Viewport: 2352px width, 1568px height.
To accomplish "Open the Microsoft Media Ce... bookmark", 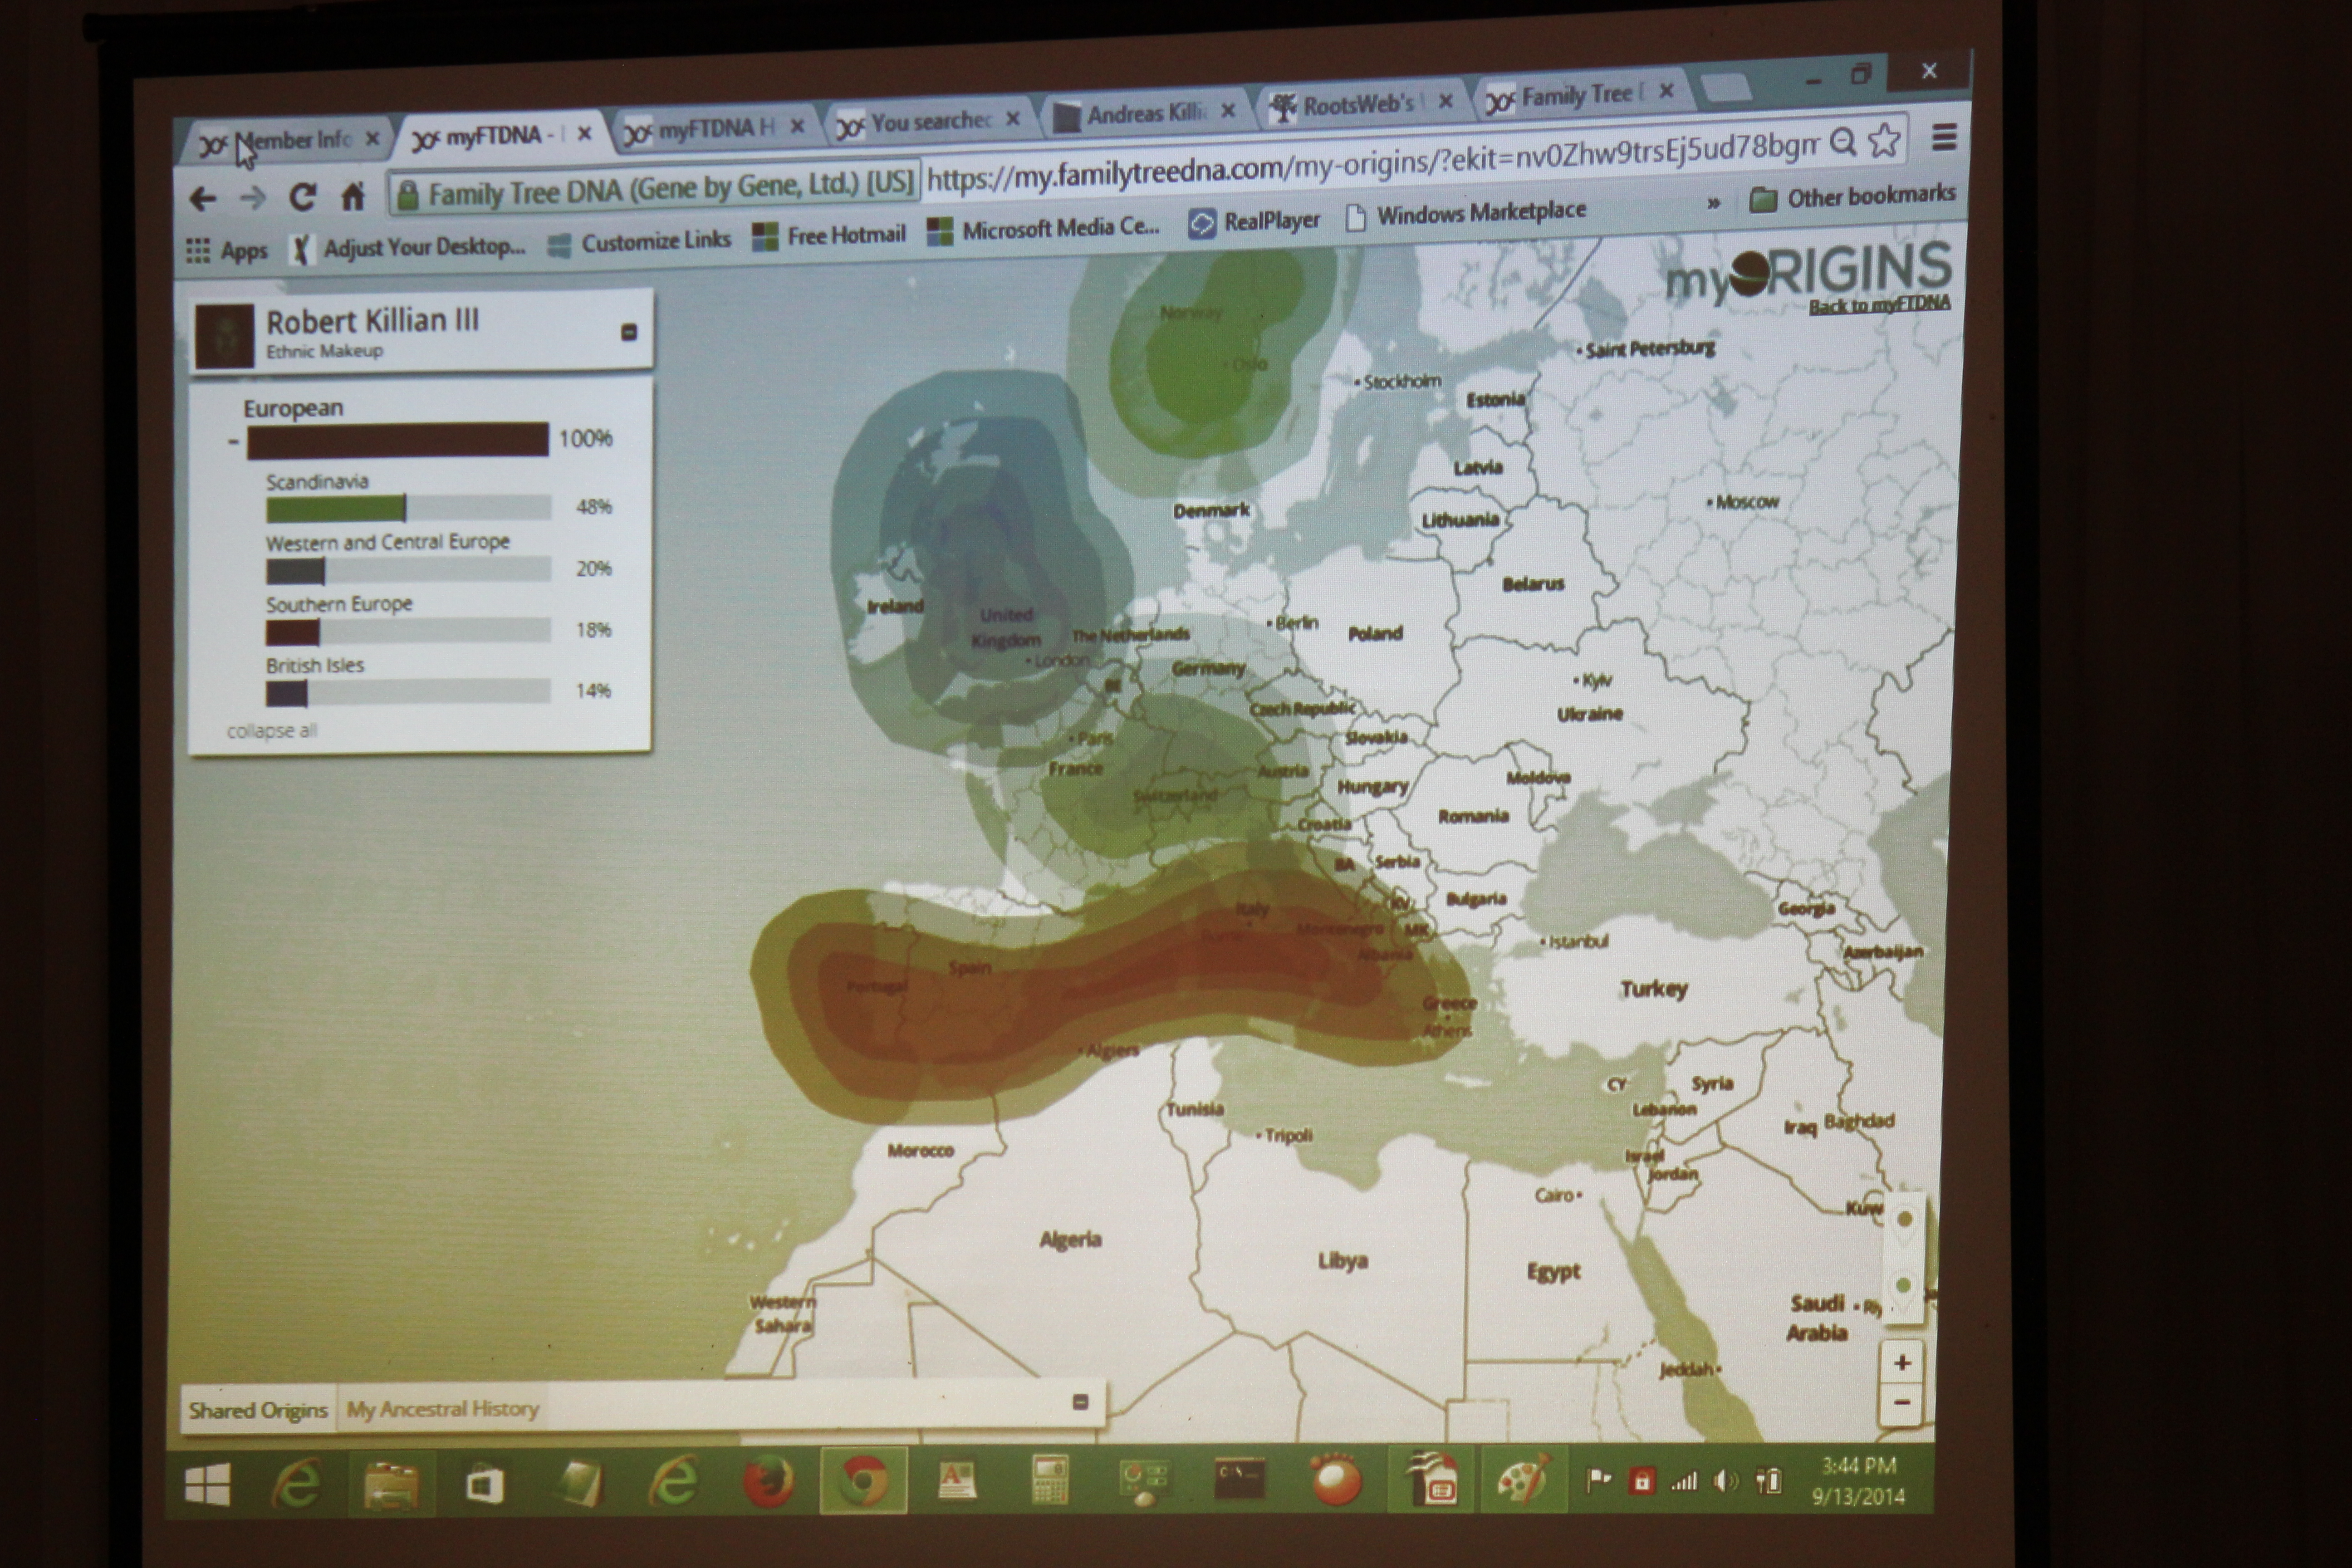I will [1043, 229].
